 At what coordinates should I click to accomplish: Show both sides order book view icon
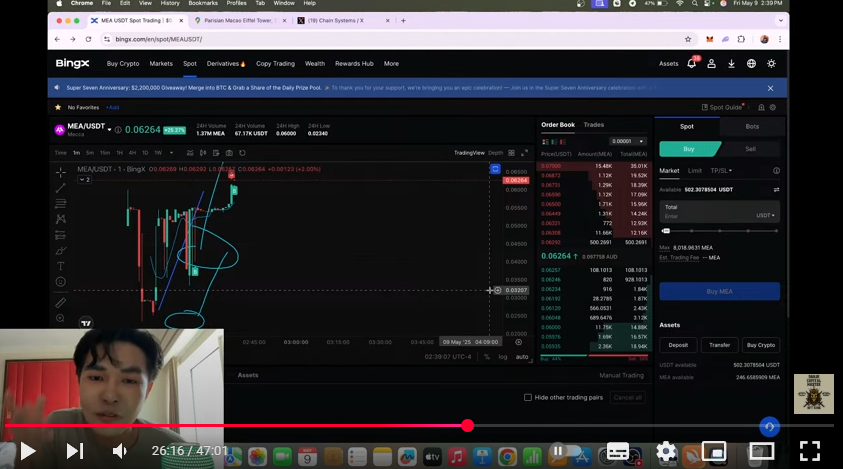pyautogui.click(x=545, y=141)
